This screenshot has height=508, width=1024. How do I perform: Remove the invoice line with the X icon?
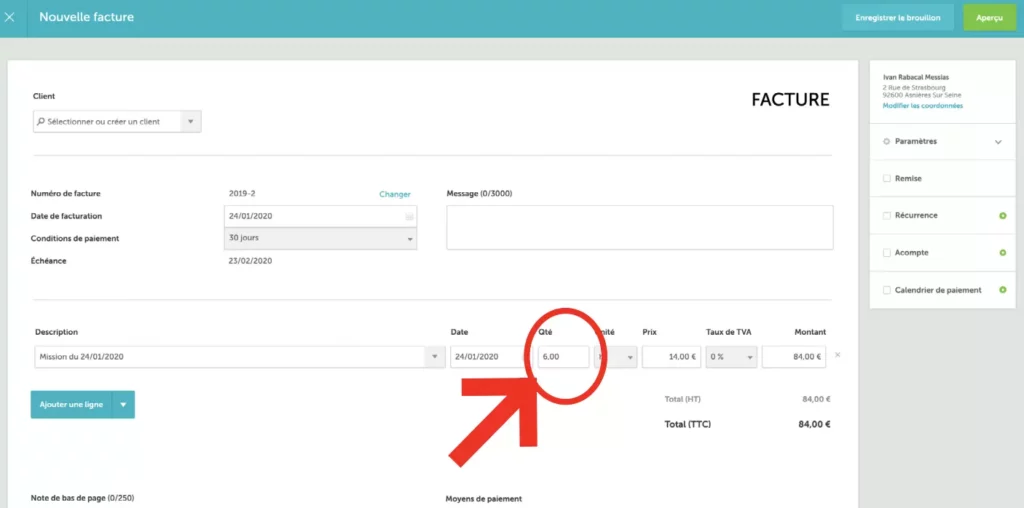click(x=837, y=355)
